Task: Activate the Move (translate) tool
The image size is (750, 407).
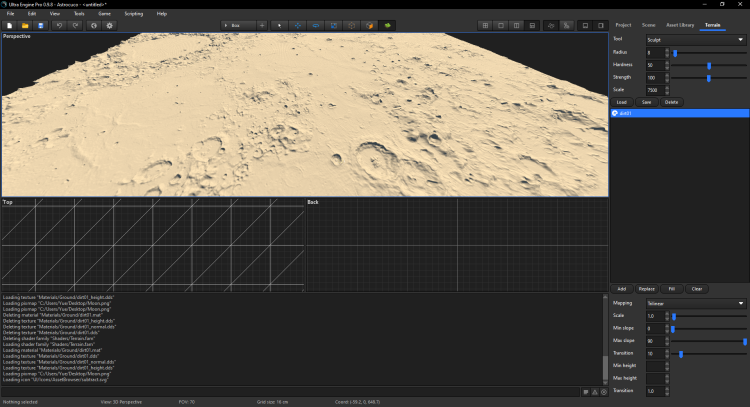Action: tap(298, 24)
